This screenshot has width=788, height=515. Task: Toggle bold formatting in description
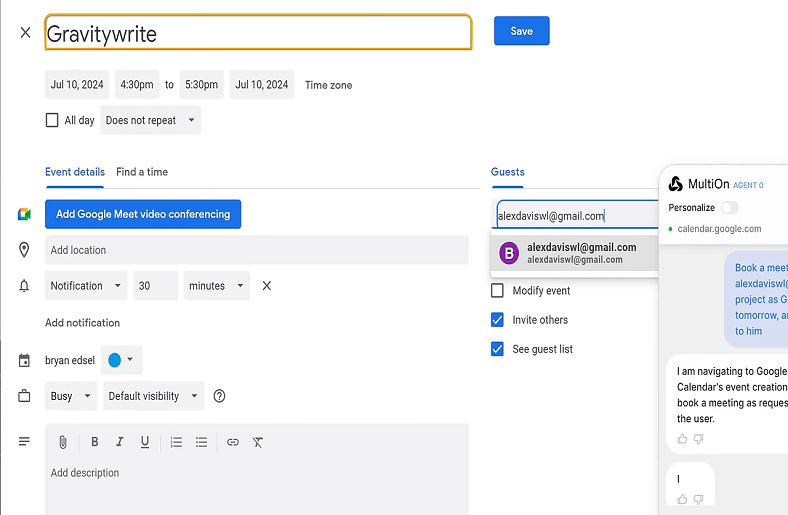94,442
